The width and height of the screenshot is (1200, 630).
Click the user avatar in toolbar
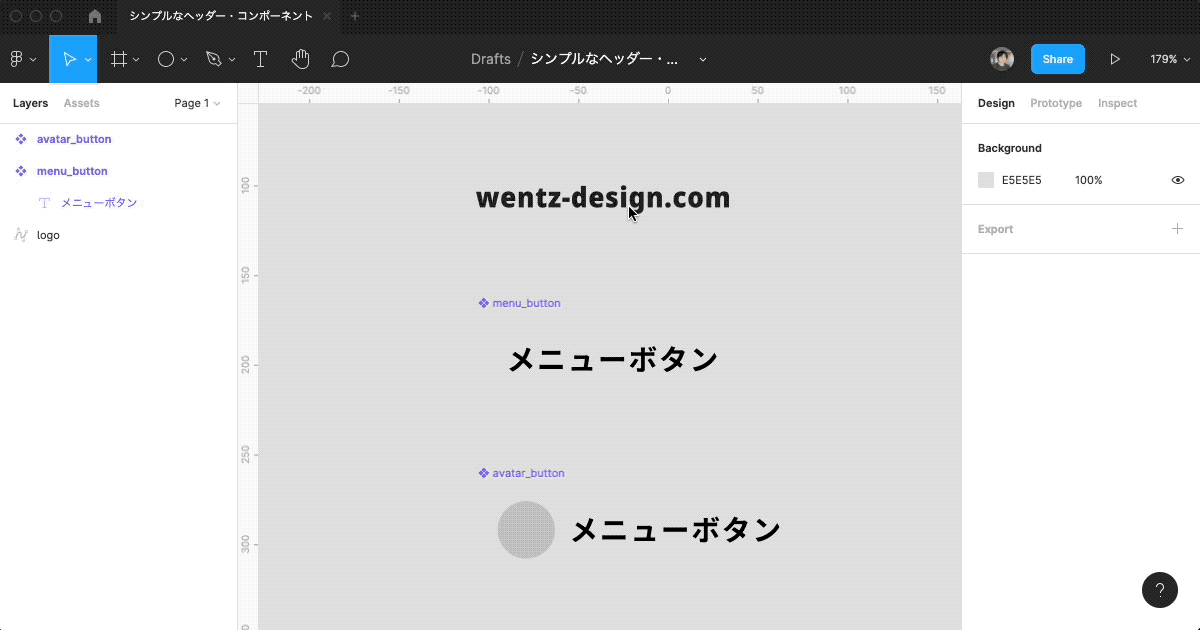pos(1002,59)
